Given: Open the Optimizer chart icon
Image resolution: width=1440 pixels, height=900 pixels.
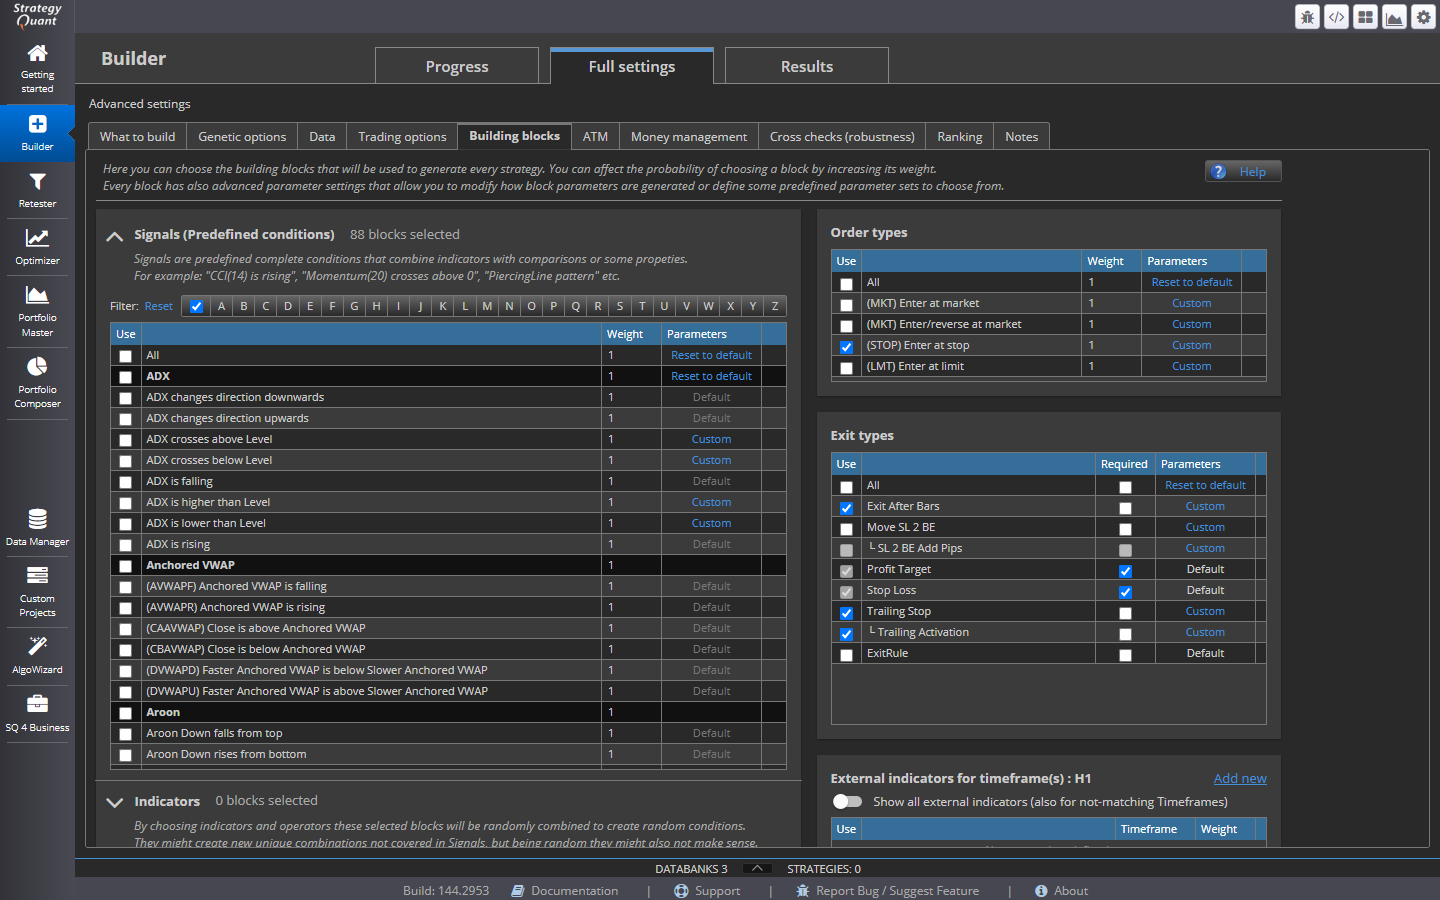Looking at the screenshot, I should (37, 238).
